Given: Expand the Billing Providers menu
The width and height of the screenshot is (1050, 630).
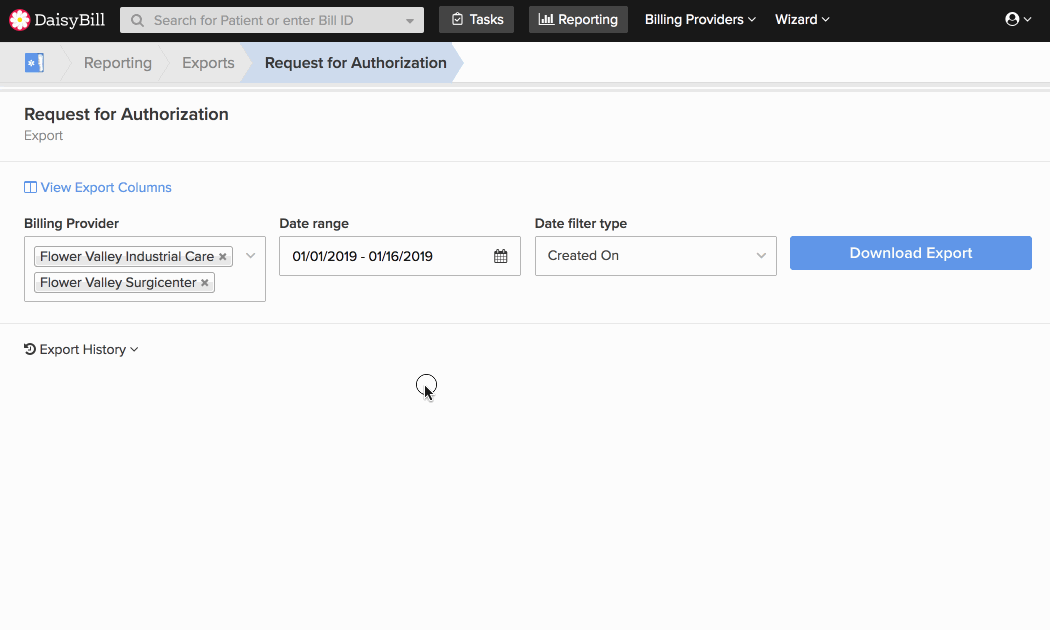Looking at the screenshot, I should (700, 19).
